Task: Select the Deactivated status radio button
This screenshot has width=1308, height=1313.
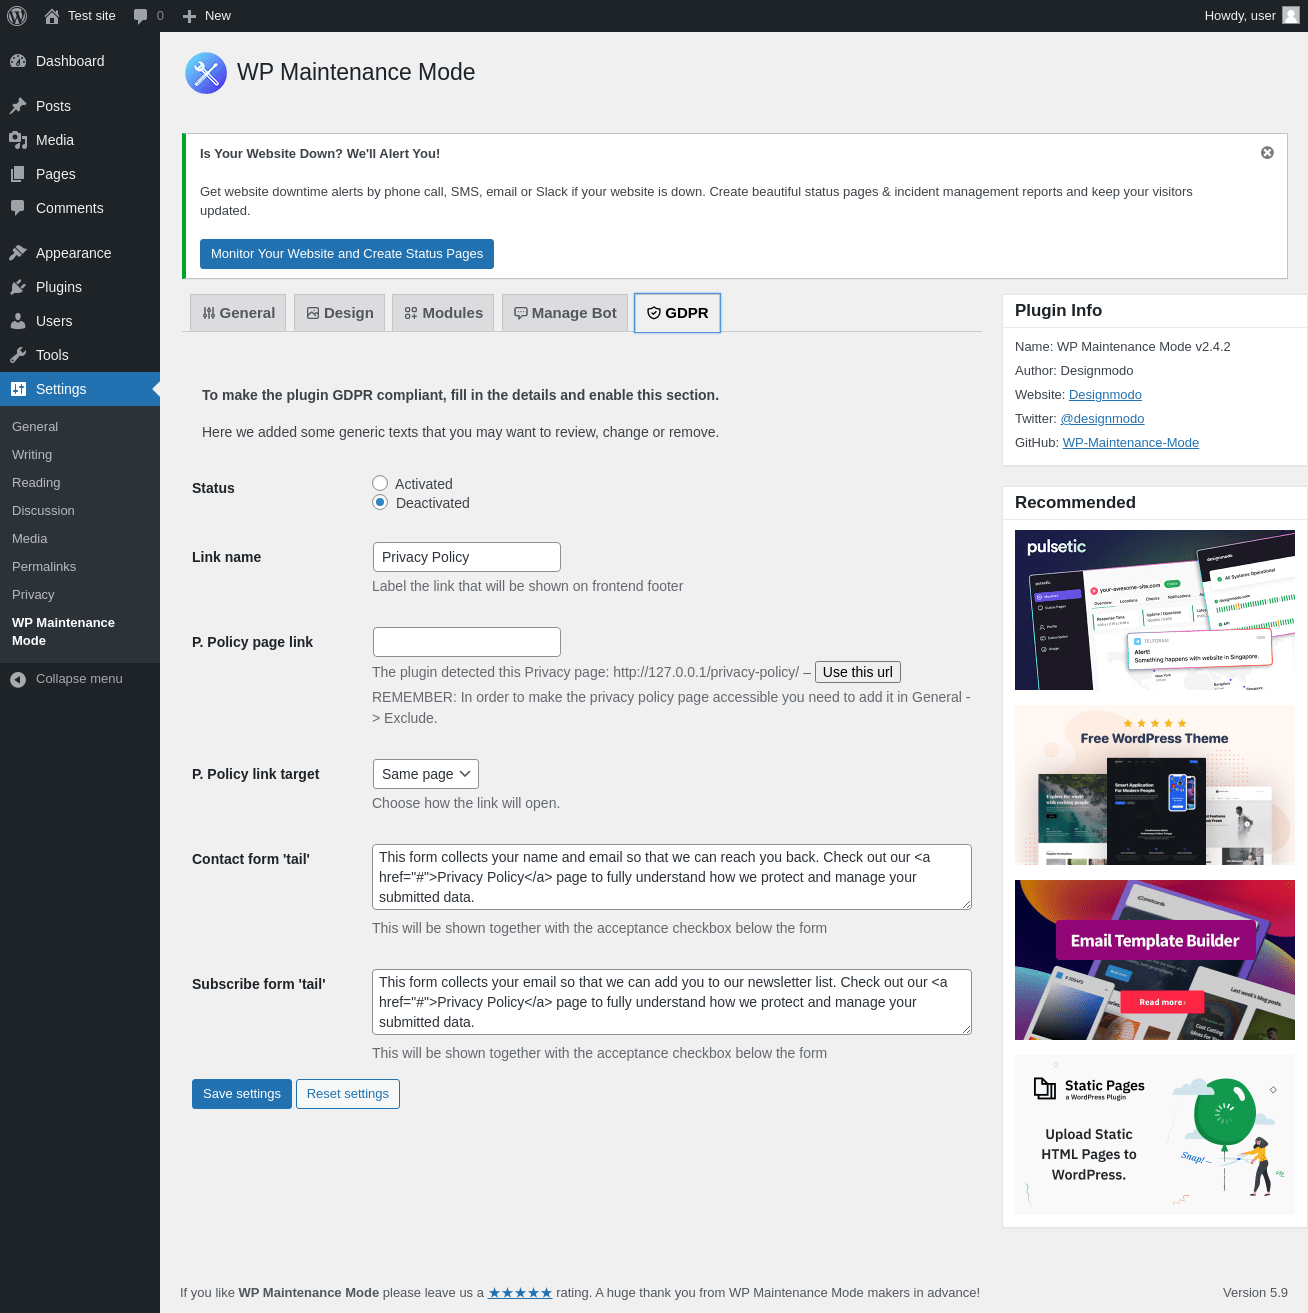Action: tap(380, 502)
